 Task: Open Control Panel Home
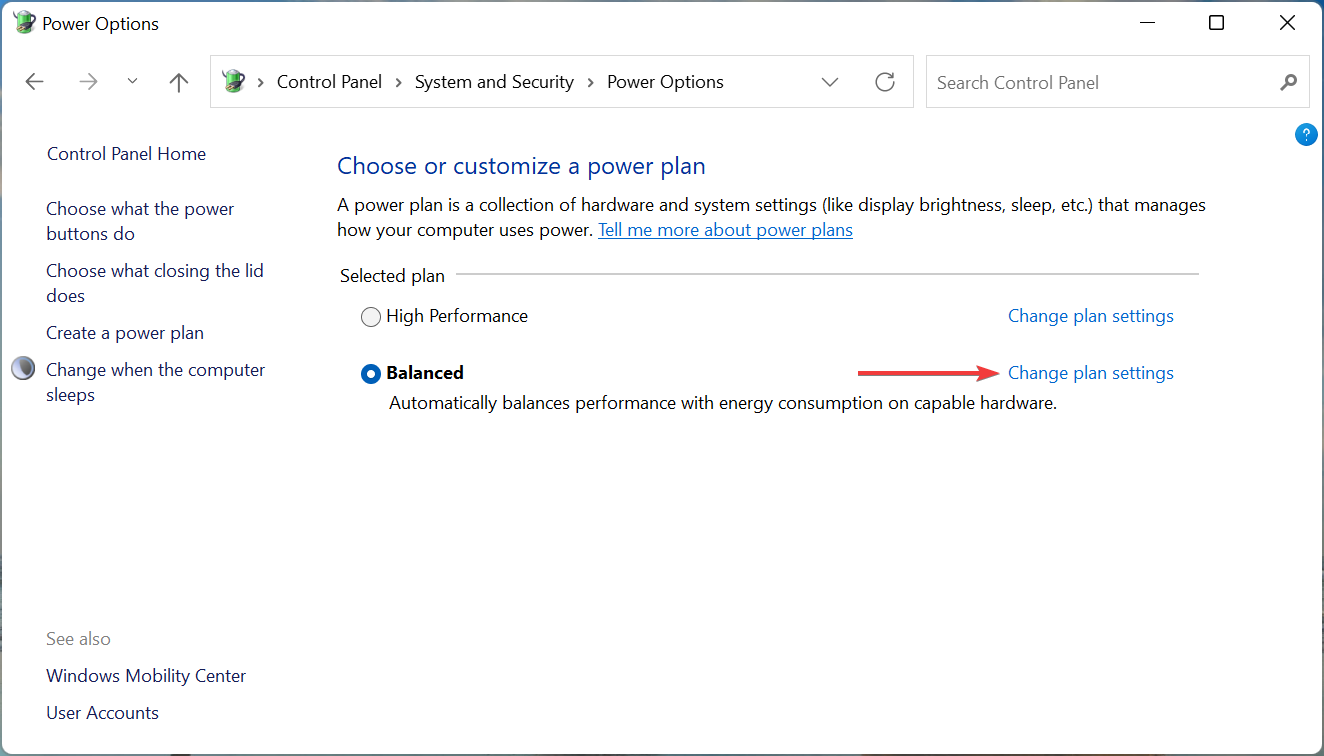(126, 154)
